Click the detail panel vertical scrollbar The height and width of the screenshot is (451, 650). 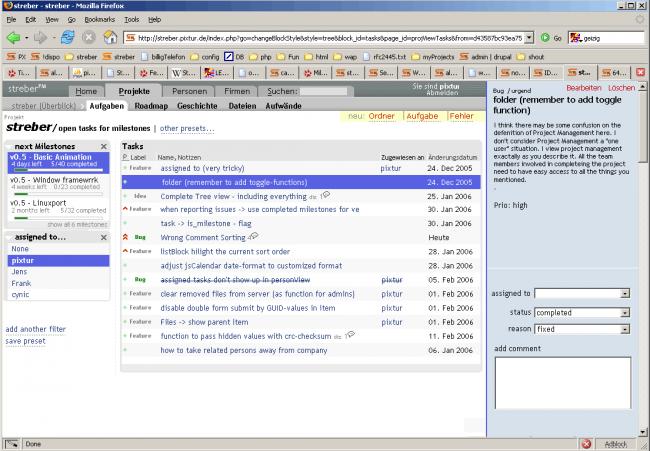tap(643, 259)
